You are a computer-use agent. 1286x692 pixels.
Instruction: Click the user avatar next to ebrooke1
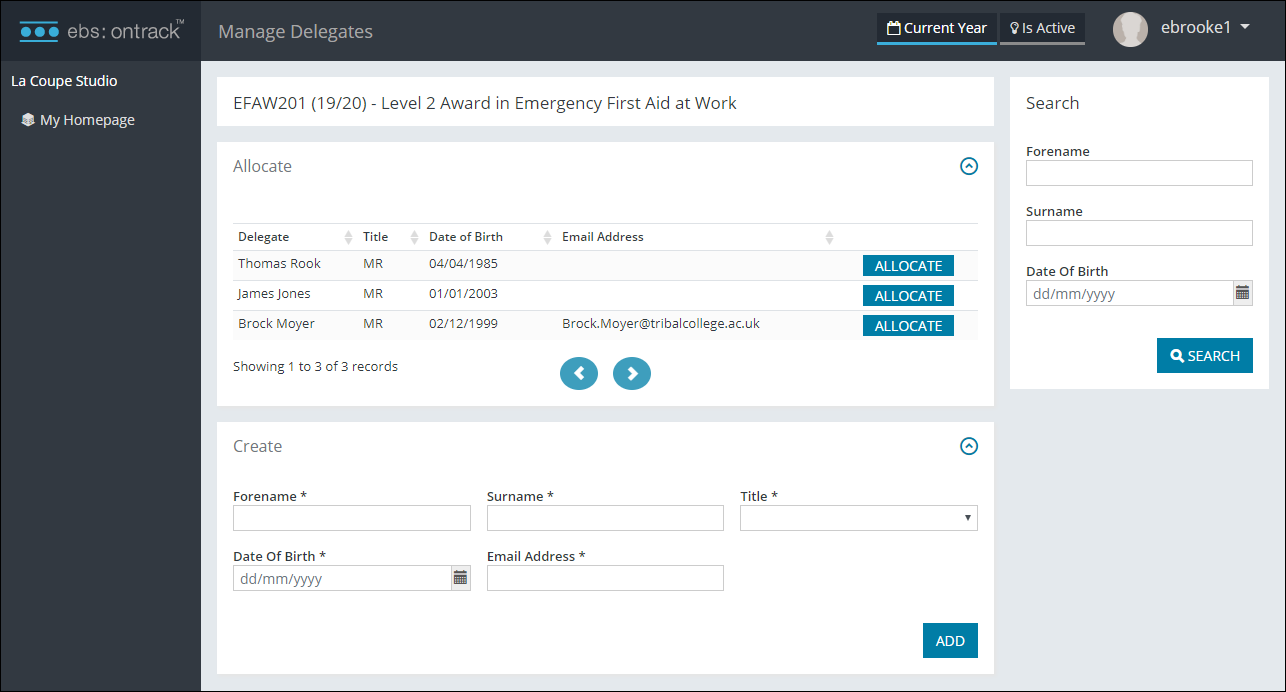click(x=1130, y=28)
